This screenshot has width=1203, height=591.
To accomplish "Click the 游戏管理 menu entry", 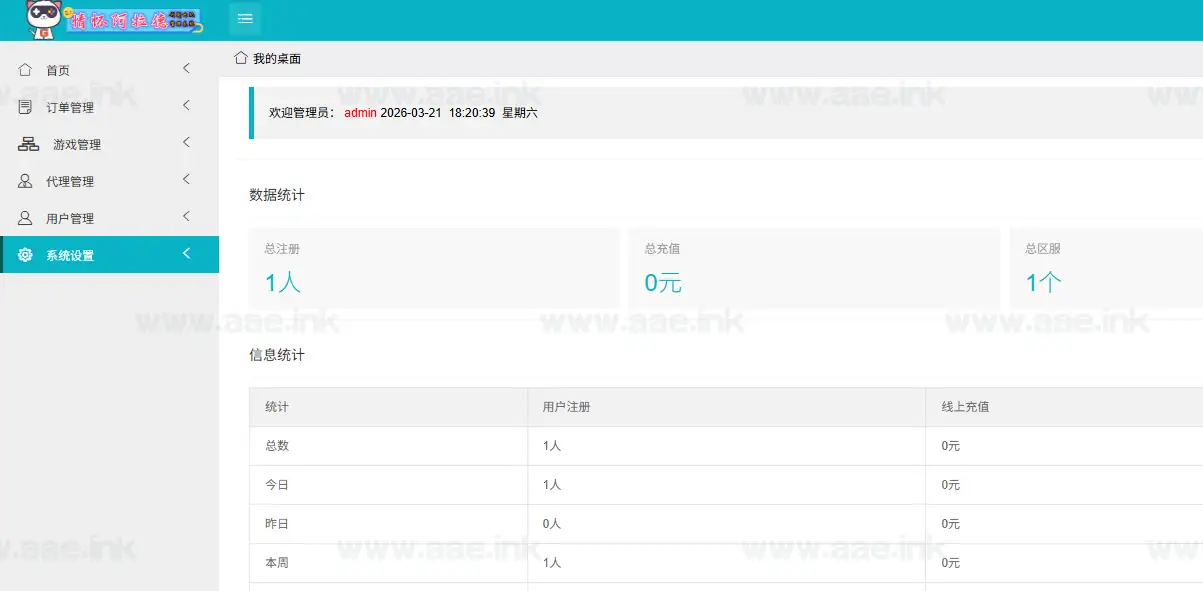I will click(72, 143).
